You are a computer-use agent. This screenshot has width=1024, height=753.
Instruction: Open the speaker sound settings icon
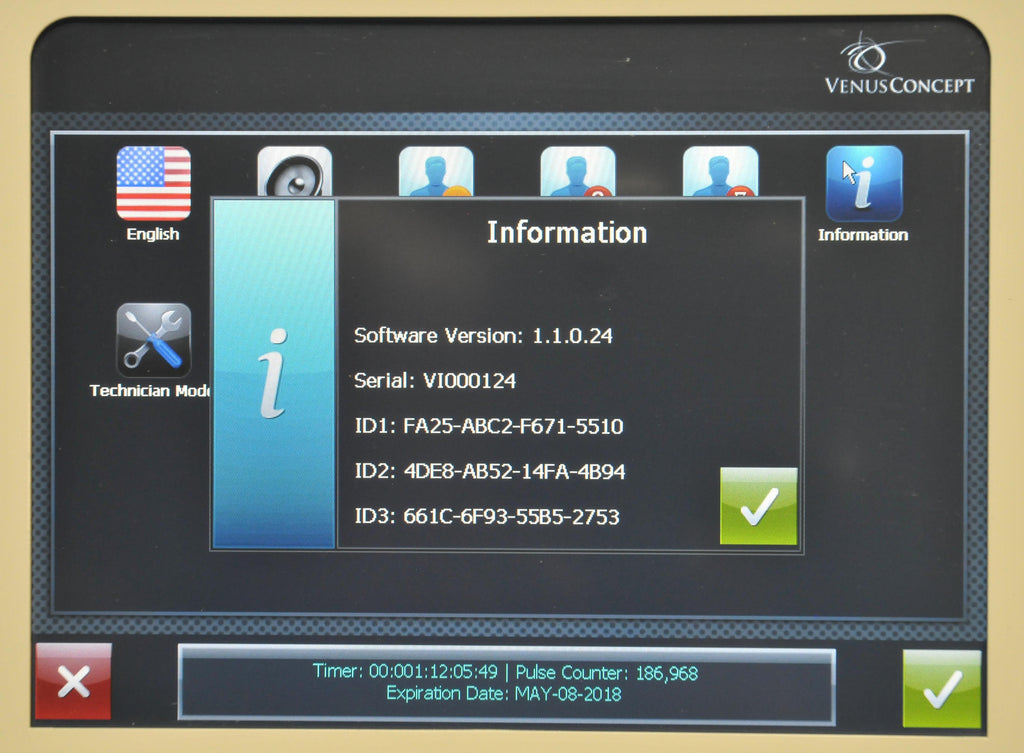[295, 171]
